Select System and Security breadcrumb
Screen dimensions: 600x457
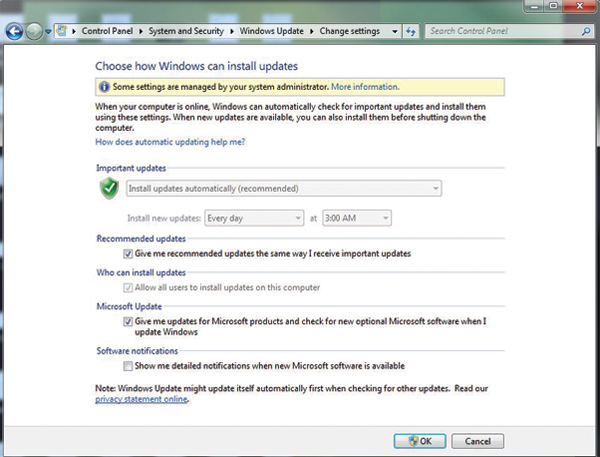186,31
